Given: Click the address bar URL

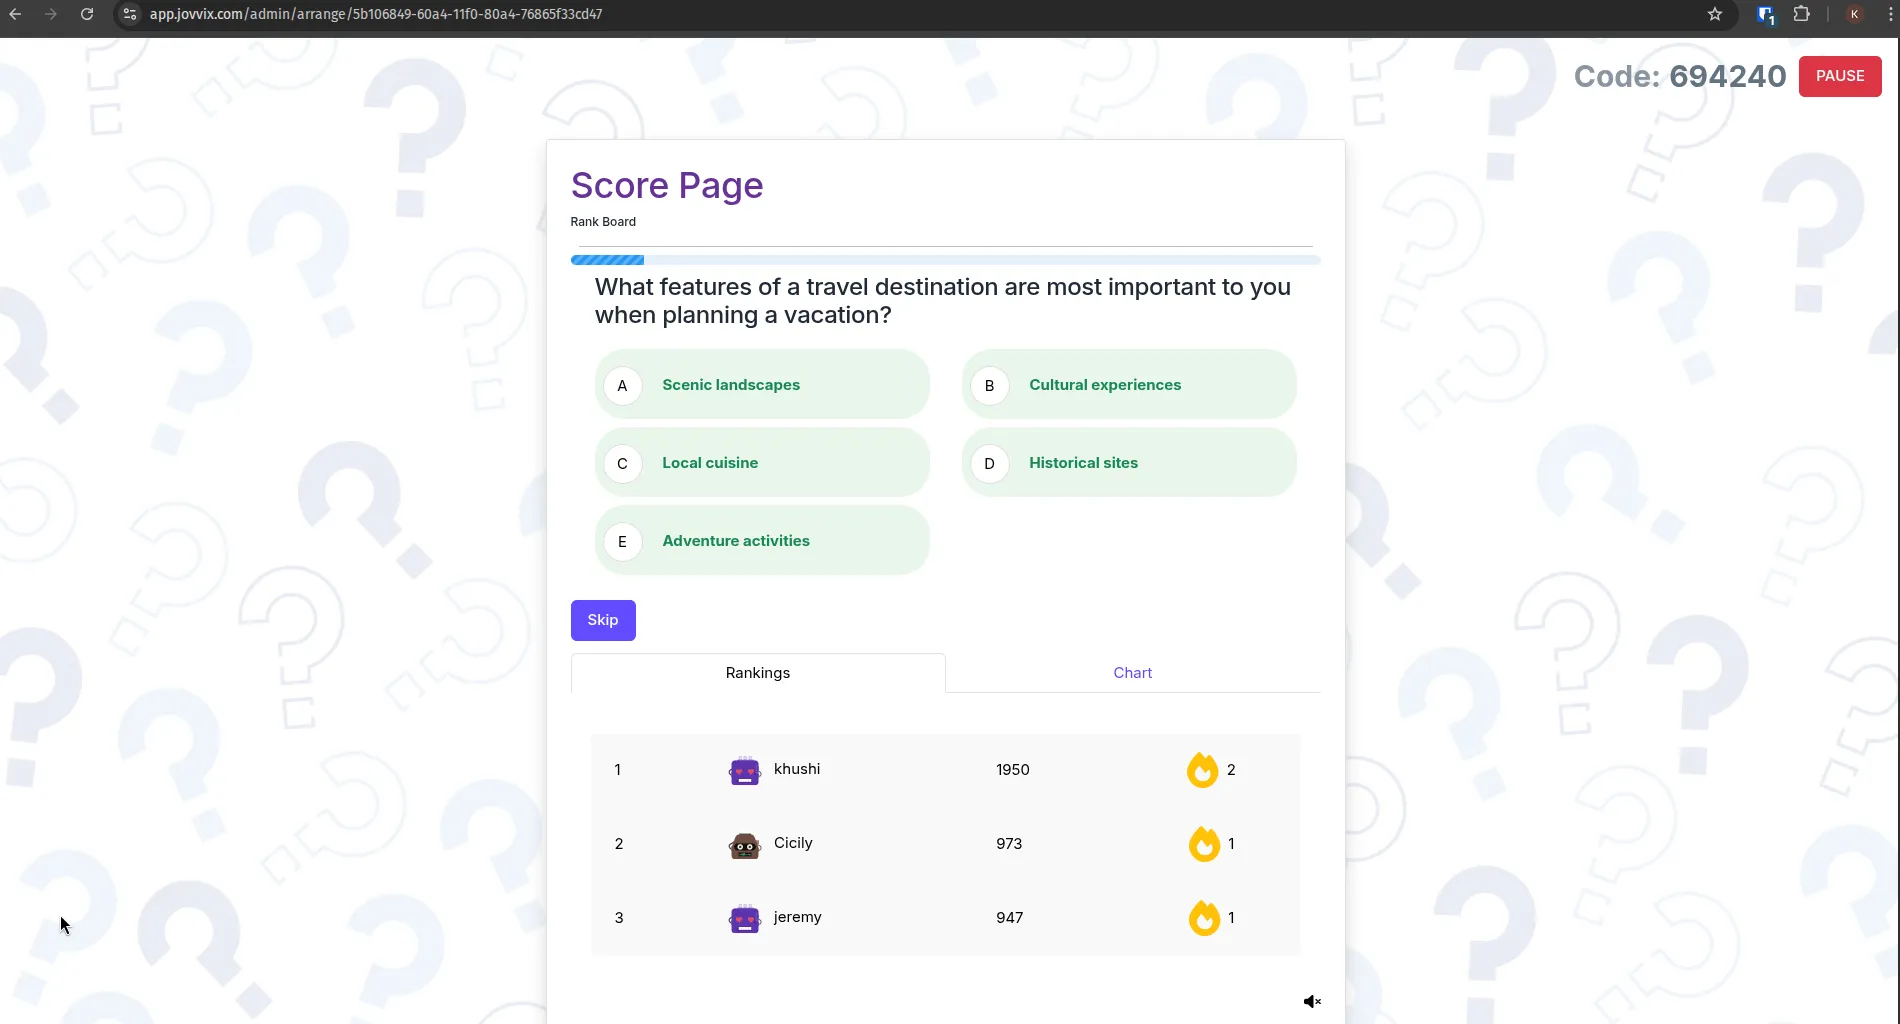Looking at the screenshot, I should click(x=376, y=14).
